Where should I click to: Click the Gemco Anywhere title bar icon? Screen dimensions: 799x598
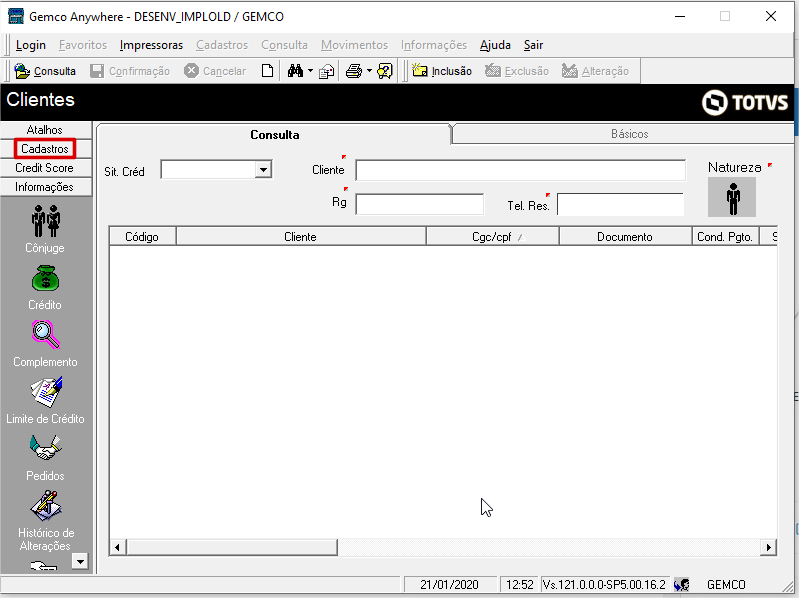[16, 16]
